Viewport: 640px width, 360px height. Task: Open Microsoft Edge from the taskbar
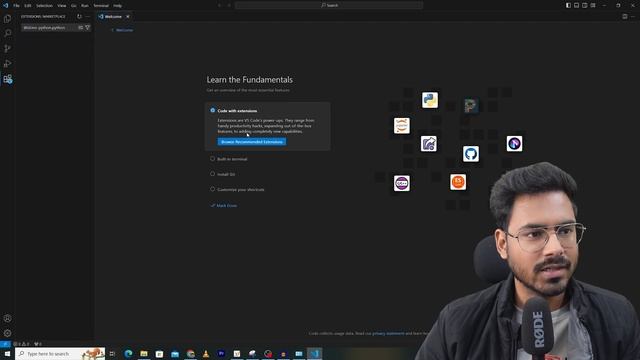click(129, 353)
